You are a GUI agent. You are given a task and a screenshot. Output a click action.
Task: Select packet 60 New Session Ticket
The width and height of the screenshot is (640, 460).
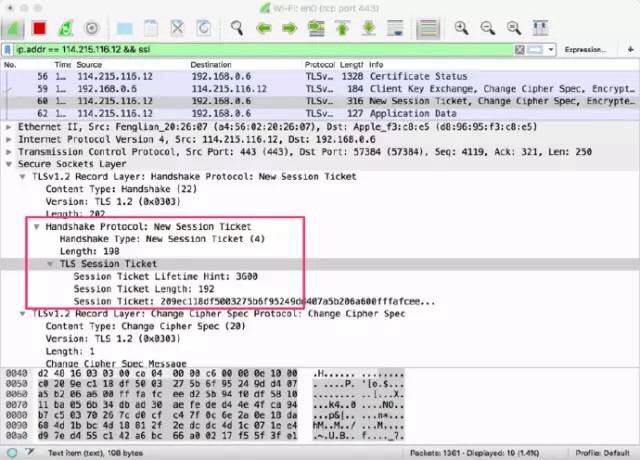320,101
